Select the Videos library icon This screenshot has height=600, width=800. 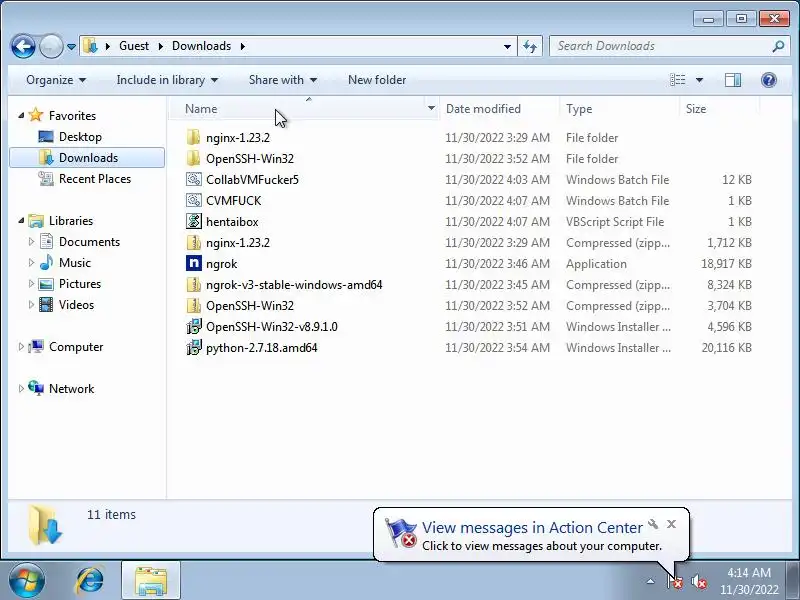point(46,305)
